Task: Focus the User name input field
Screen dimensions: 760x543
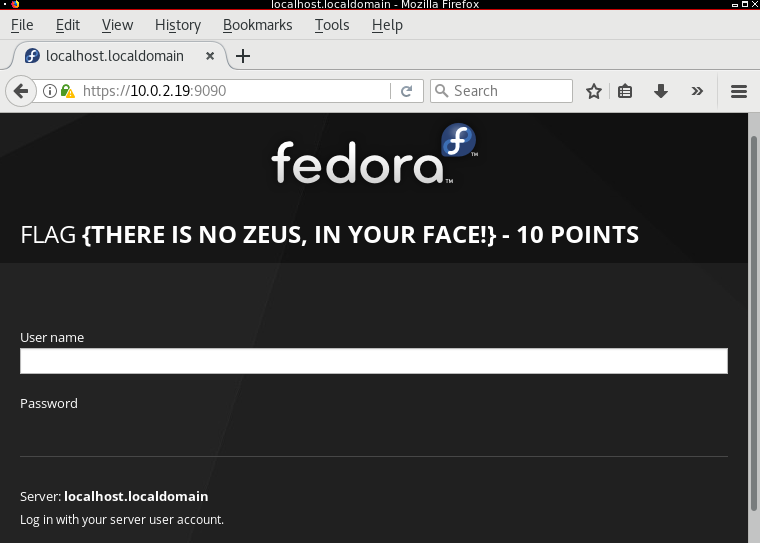Action: coord(374,361)
